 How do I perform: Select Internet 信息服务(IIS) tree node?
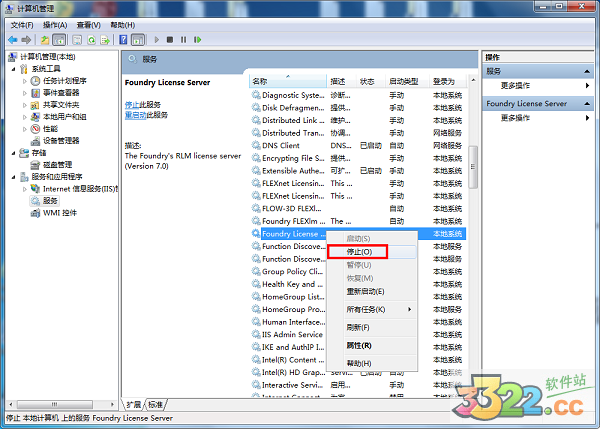80,189
